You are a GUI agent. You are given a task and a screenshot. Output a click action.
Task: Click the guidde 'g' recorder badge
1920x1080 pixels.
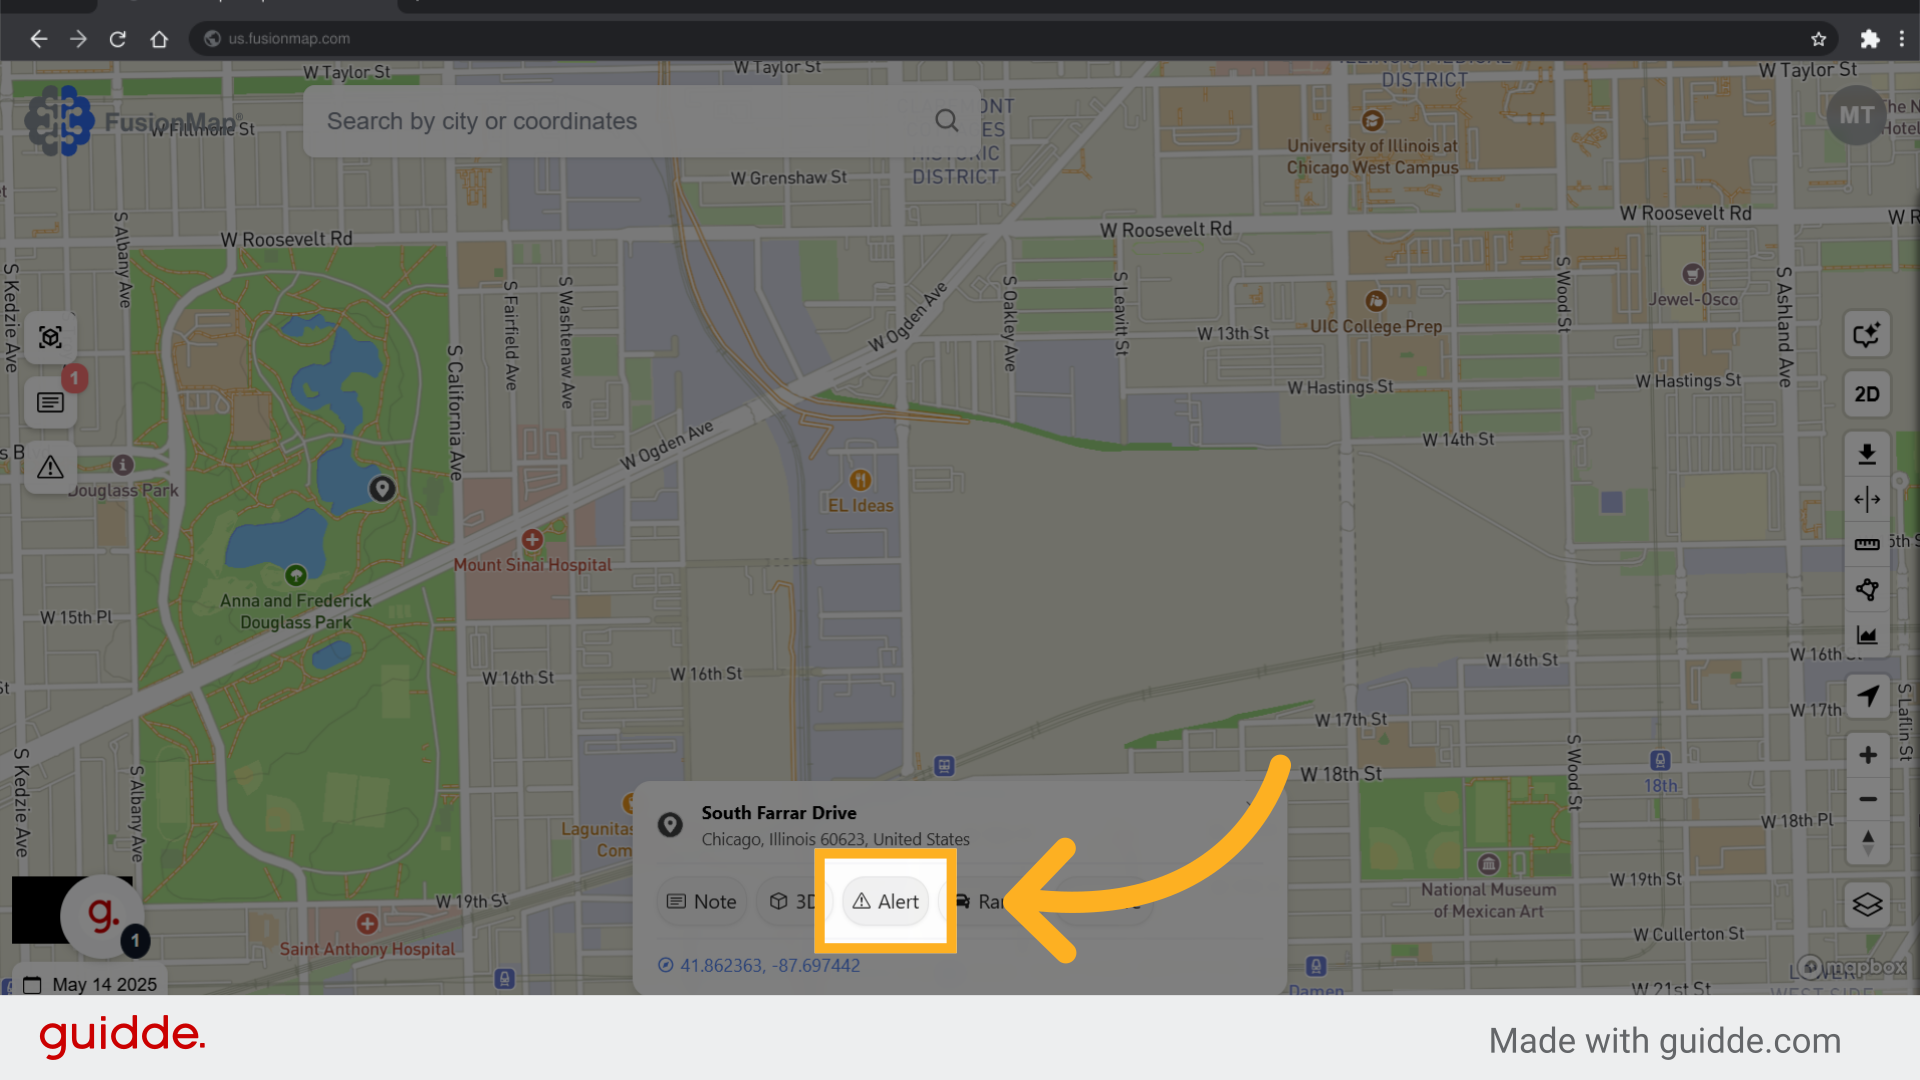click(102, 915)
